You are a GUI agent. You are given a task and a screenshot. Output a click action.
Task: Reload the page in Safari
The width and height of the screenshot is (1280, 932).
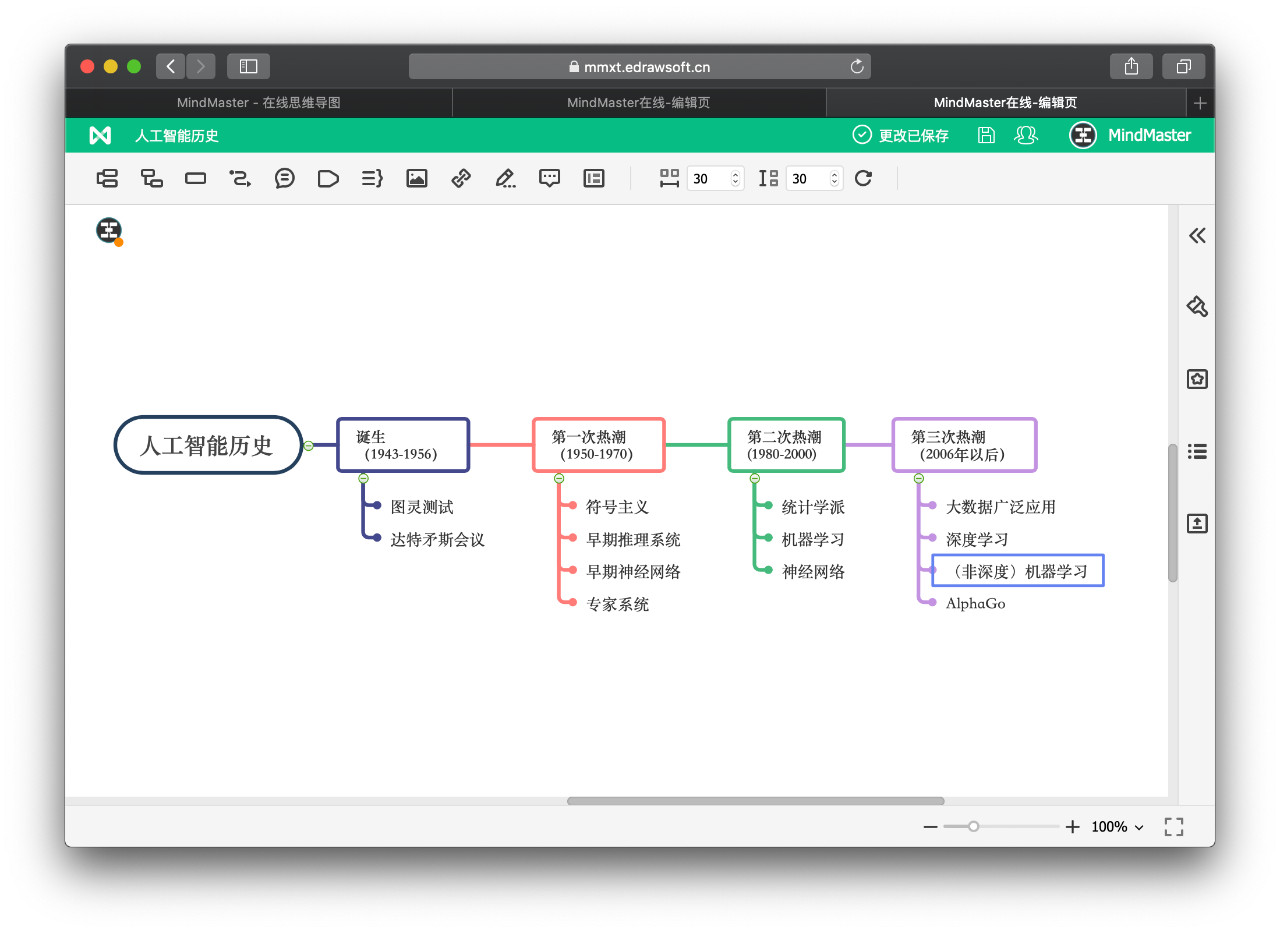coord(857,67)
